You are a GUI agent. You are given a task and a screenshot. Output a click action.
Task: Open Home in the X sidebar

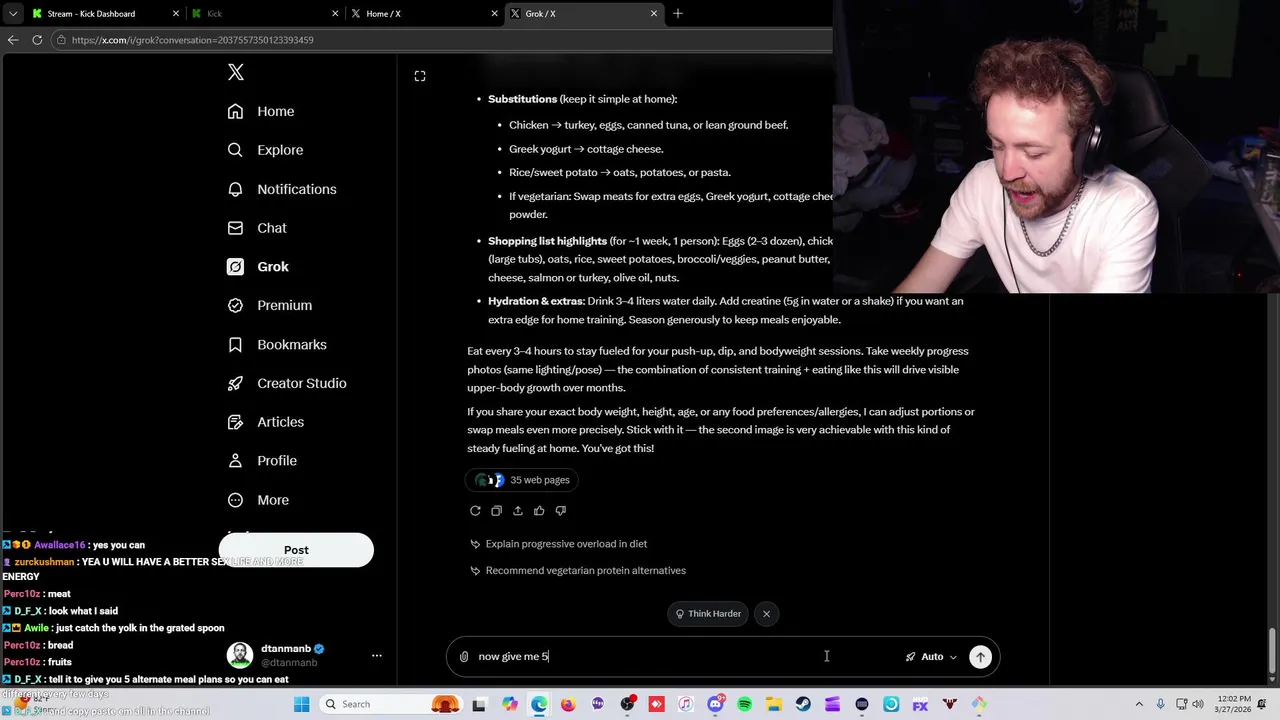pyautogui.click(x=261, y=111)
